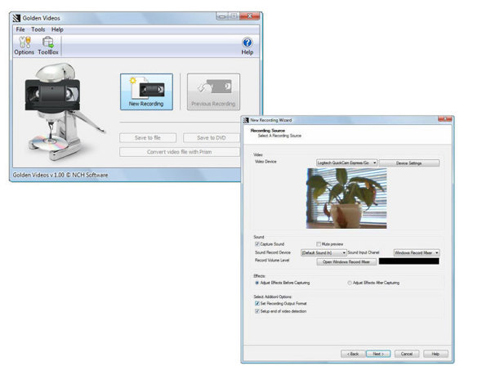Viewport: 500px width, 375px height.
Task: Click the Golden Videos title bar app icon
Action: click(x=17, y=18)
